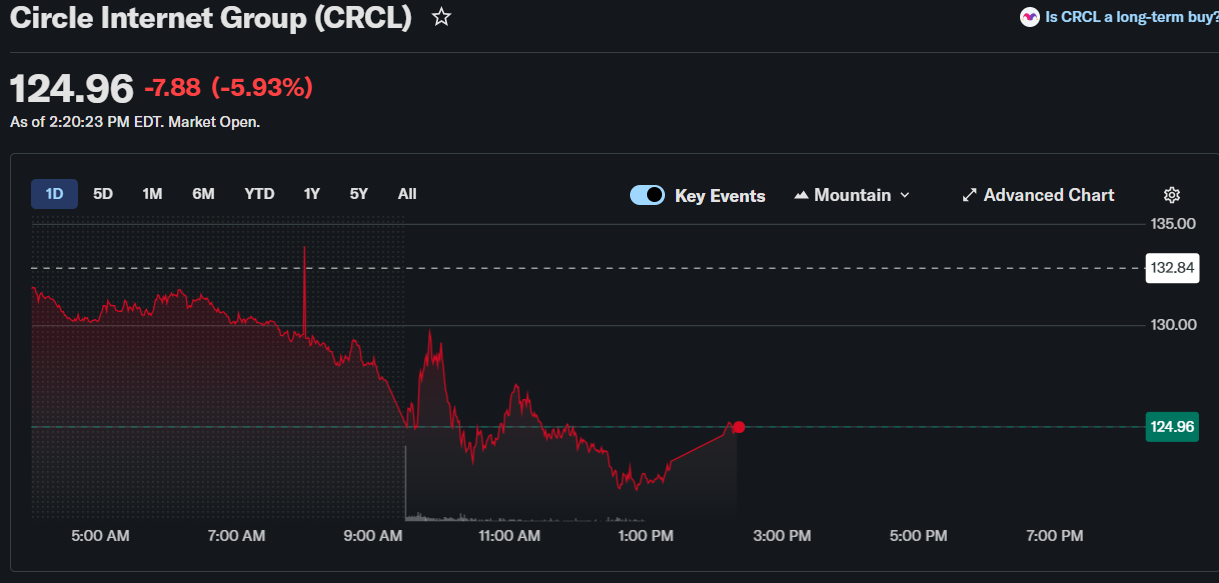This screenshot has width=1219, height=583.
Task: Switch to the YTD view
Action: (x=259, y=194)
